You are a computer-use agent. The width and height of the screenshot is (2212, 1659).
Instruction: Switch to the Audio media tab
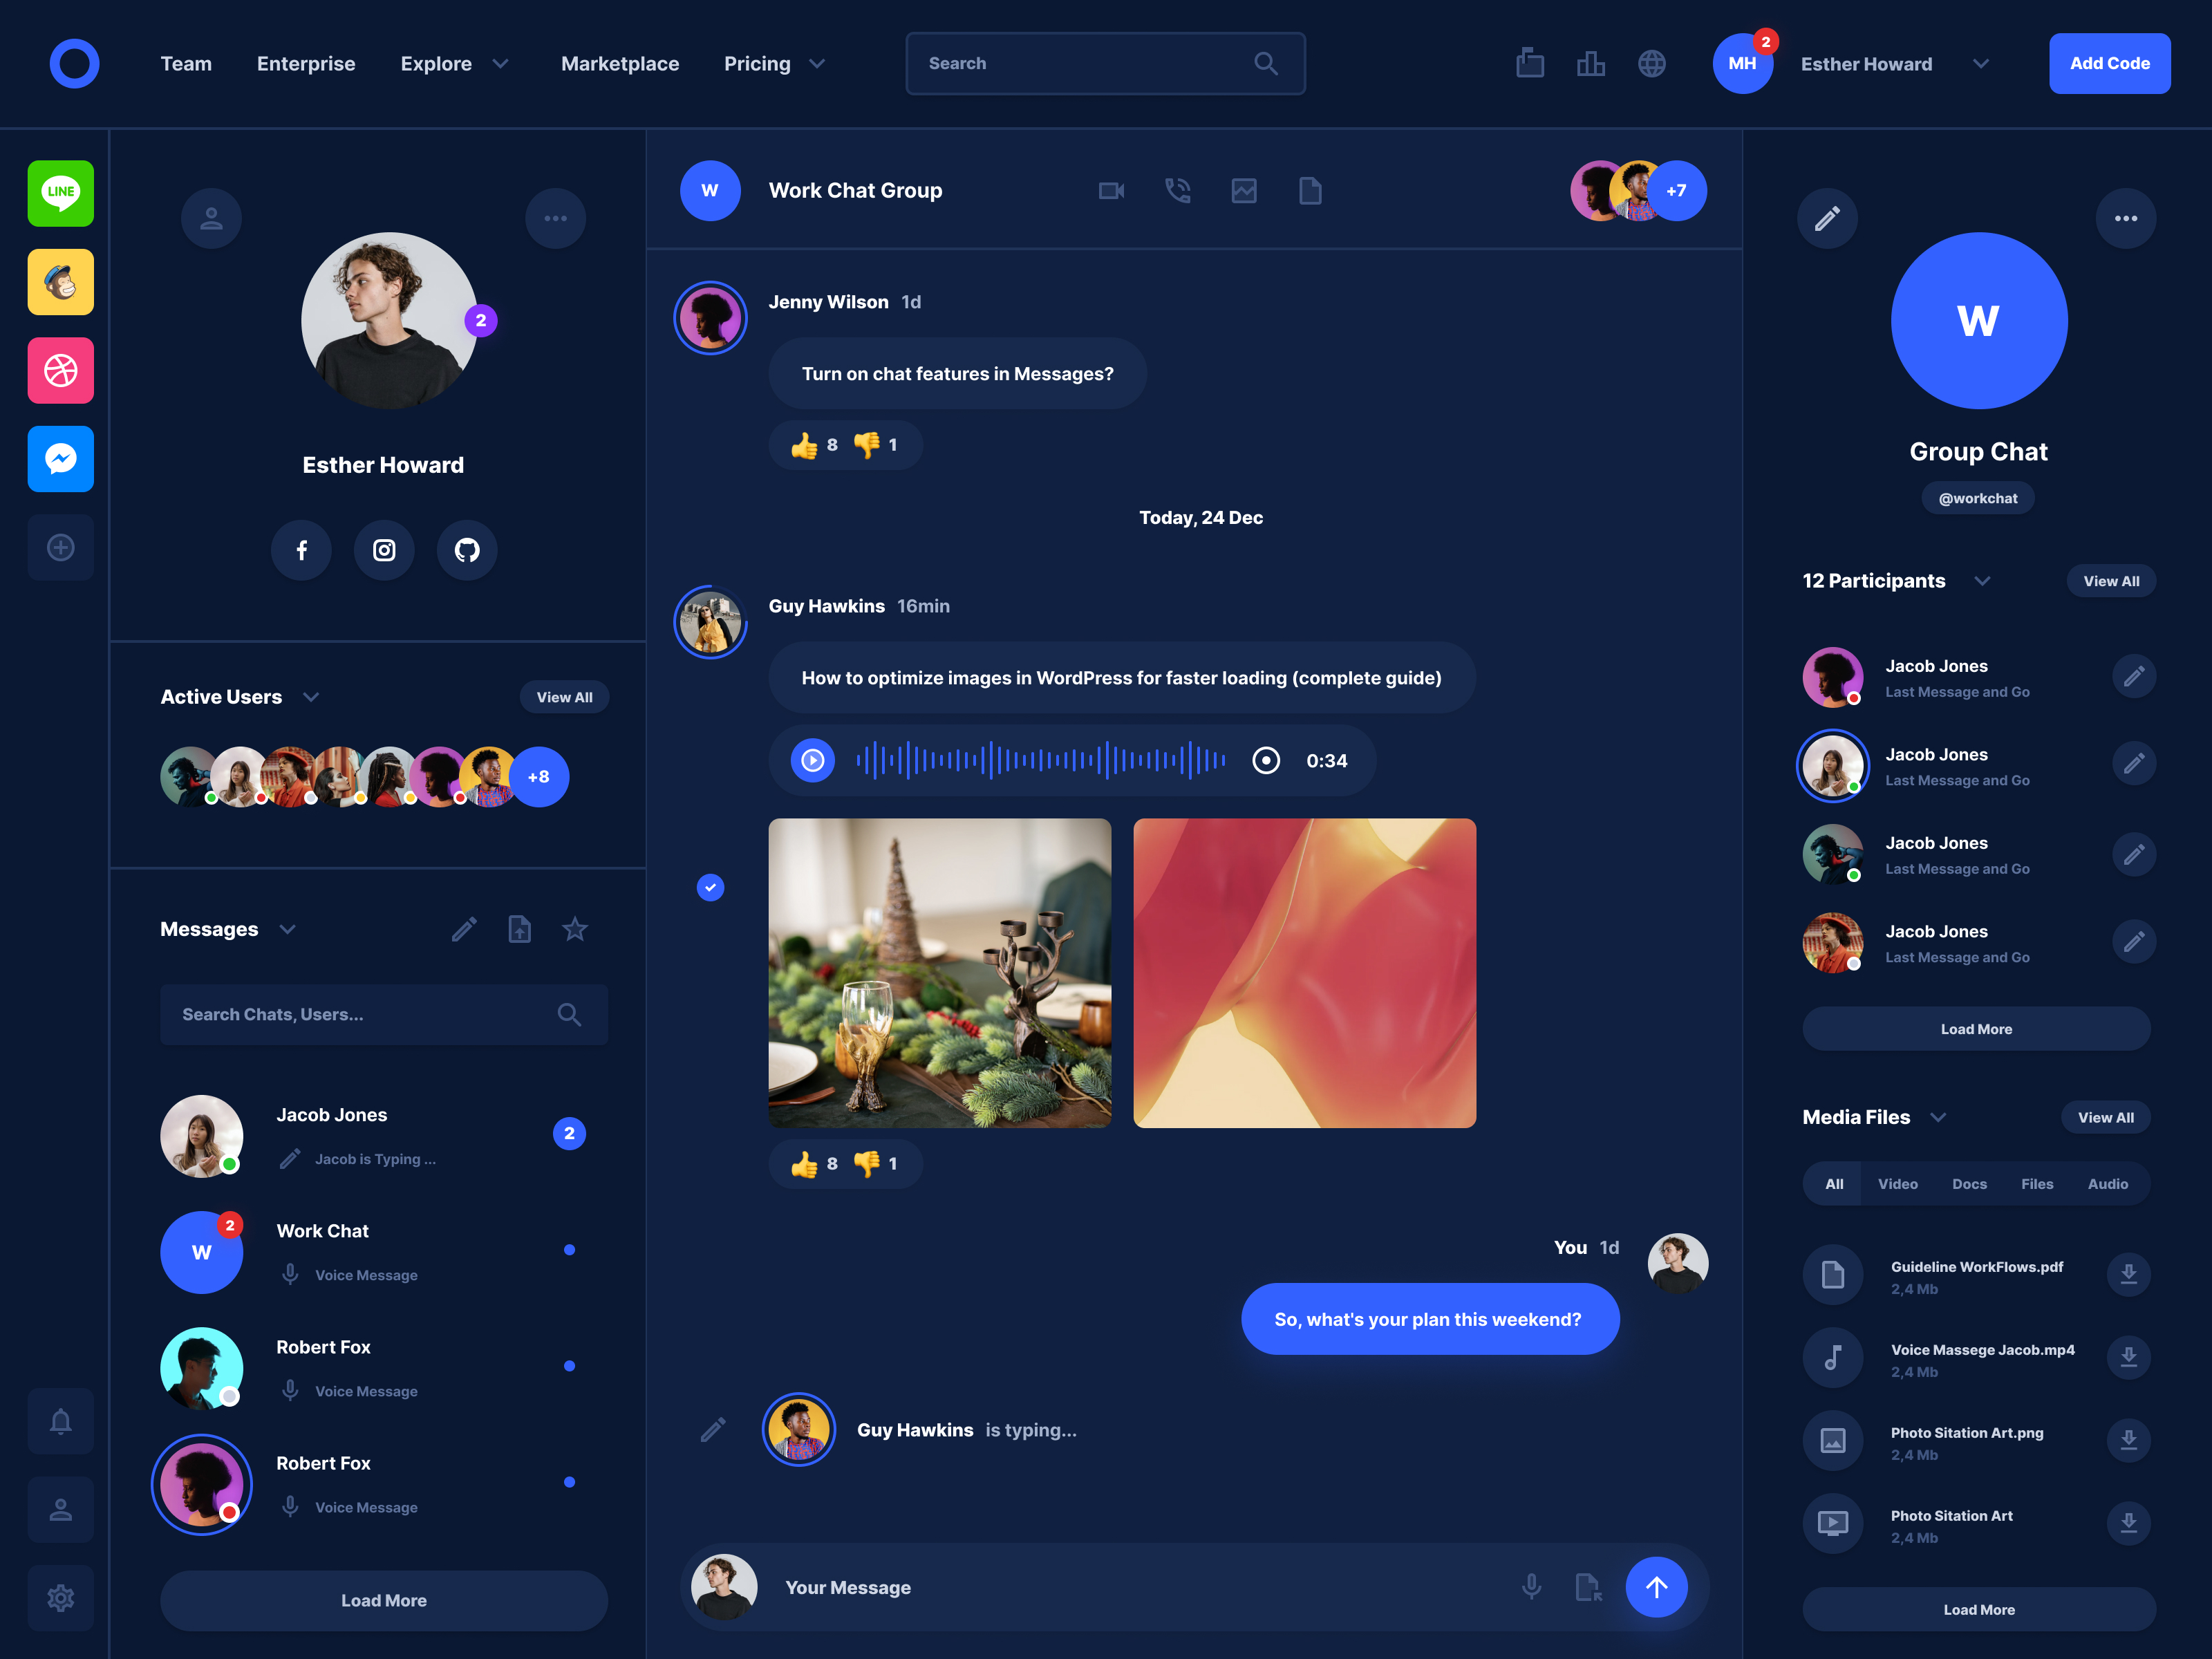click(x=2108, y=1183)
